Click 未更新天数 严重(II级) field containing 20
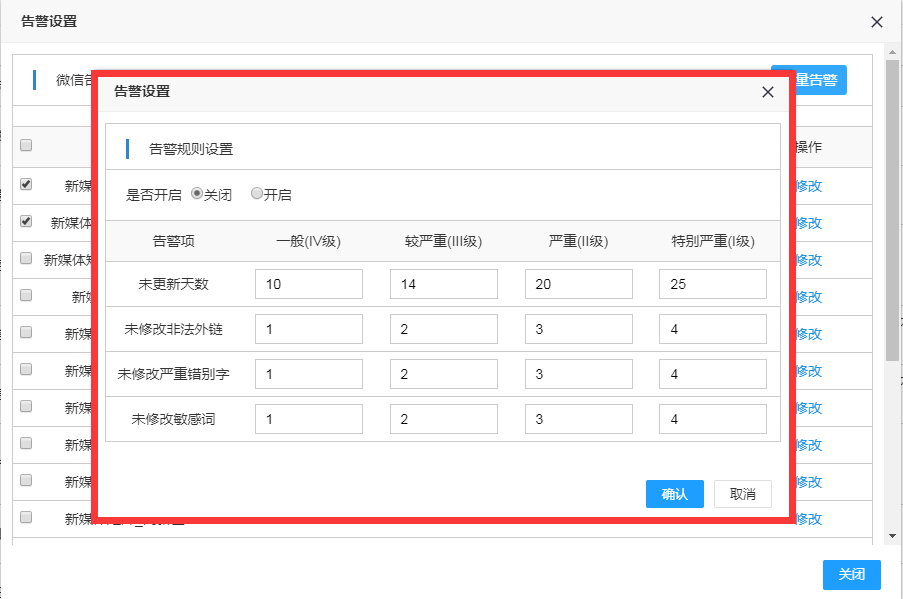Image resolution: width=903 pixels, height=599 pixels. [578, 284]
